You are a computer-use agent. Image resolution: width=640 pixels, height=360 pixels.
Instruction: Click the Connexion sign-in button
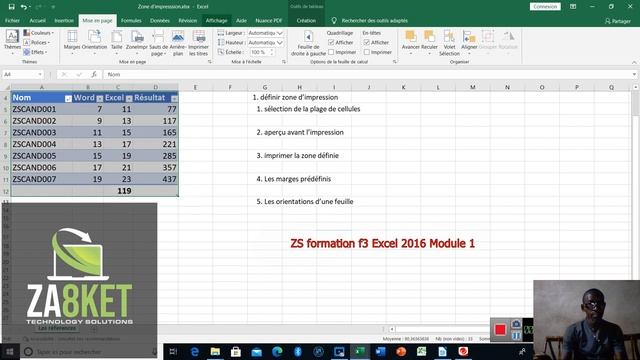[x=545, y=7]
